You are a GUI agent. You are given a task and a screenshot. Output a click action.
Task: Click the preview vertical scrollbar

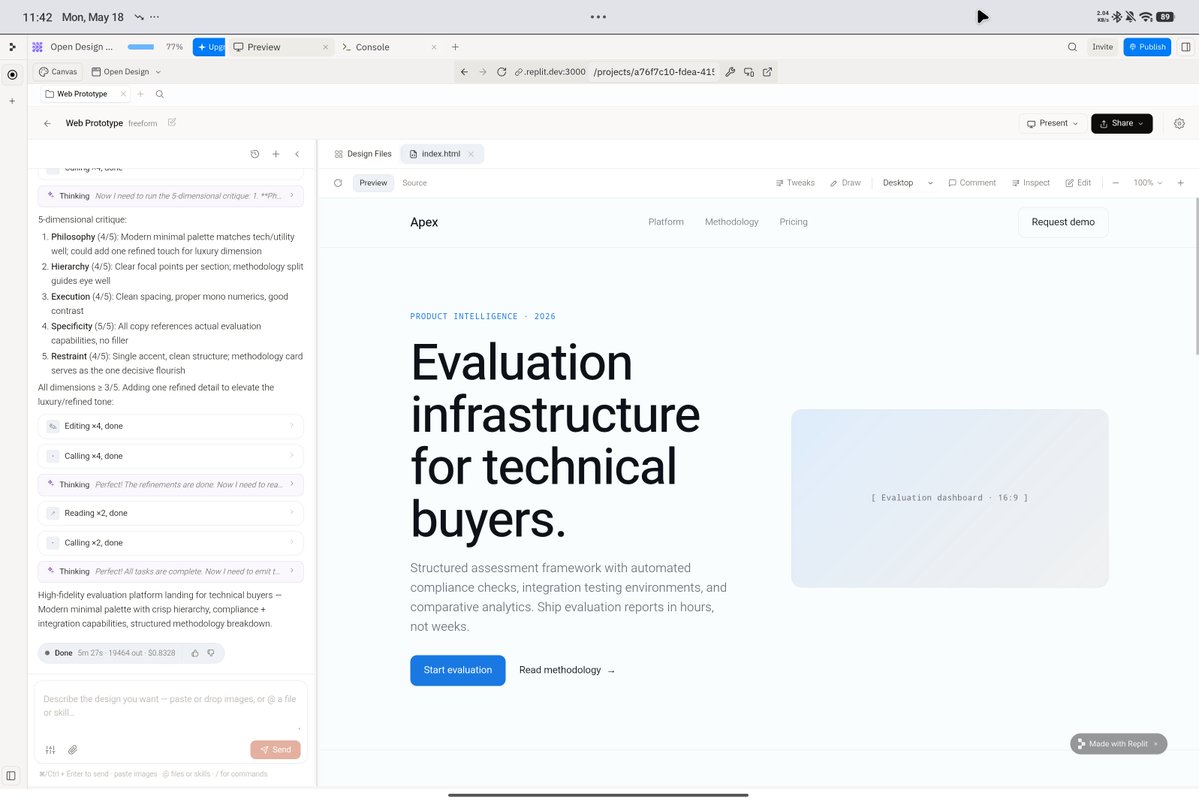[x=1196, y=275]
